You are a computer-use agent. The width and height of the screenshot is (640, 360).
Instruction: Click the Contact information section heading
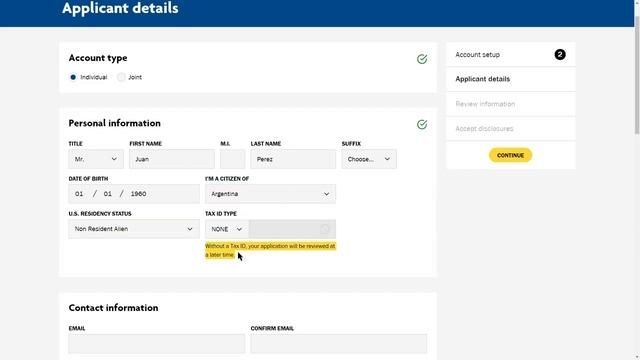(113, 308)
